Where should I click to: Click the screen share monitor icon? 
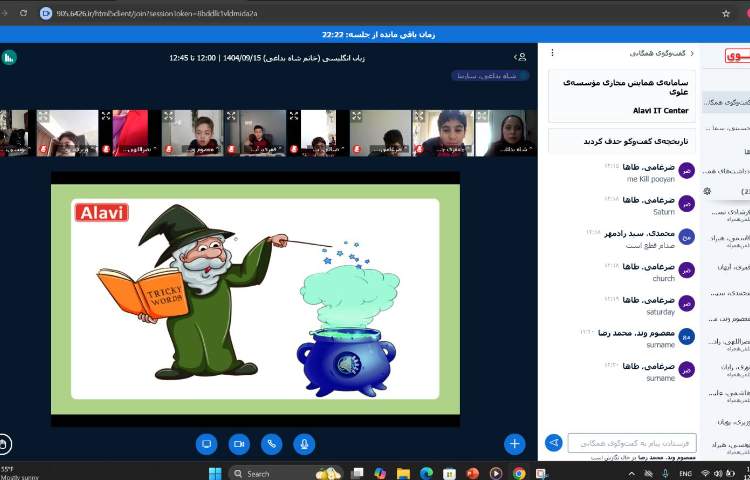point(207,443)
